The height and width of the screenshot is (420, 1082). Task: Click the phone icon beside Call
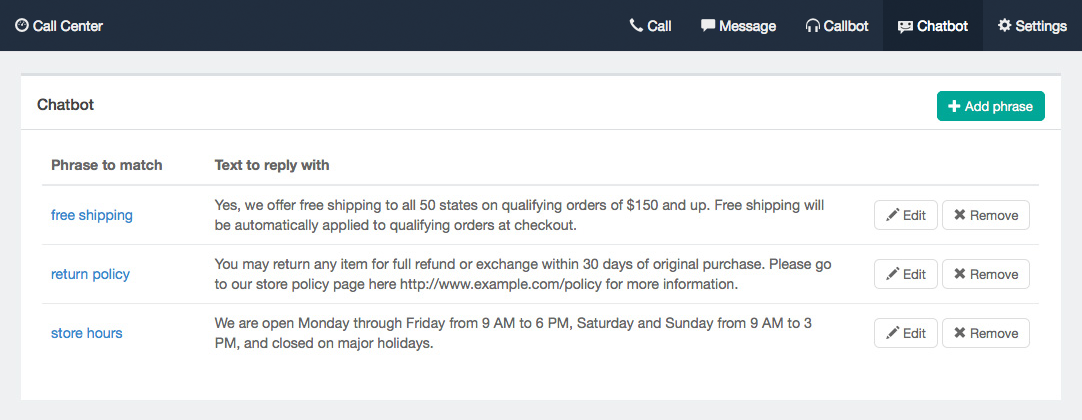[x=636, y=26]
